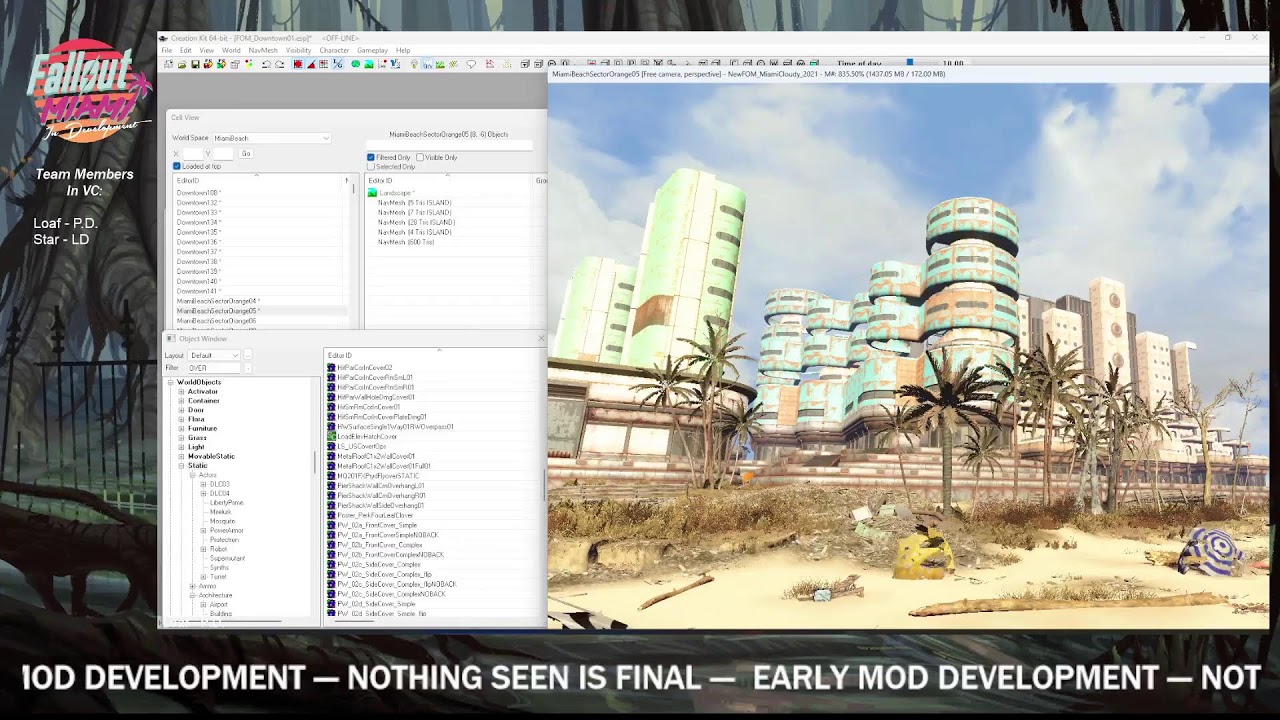Screen dimensions: 1280x720
Task: Click the Open plugin folder icon
Action: click(x=182, y=64)
